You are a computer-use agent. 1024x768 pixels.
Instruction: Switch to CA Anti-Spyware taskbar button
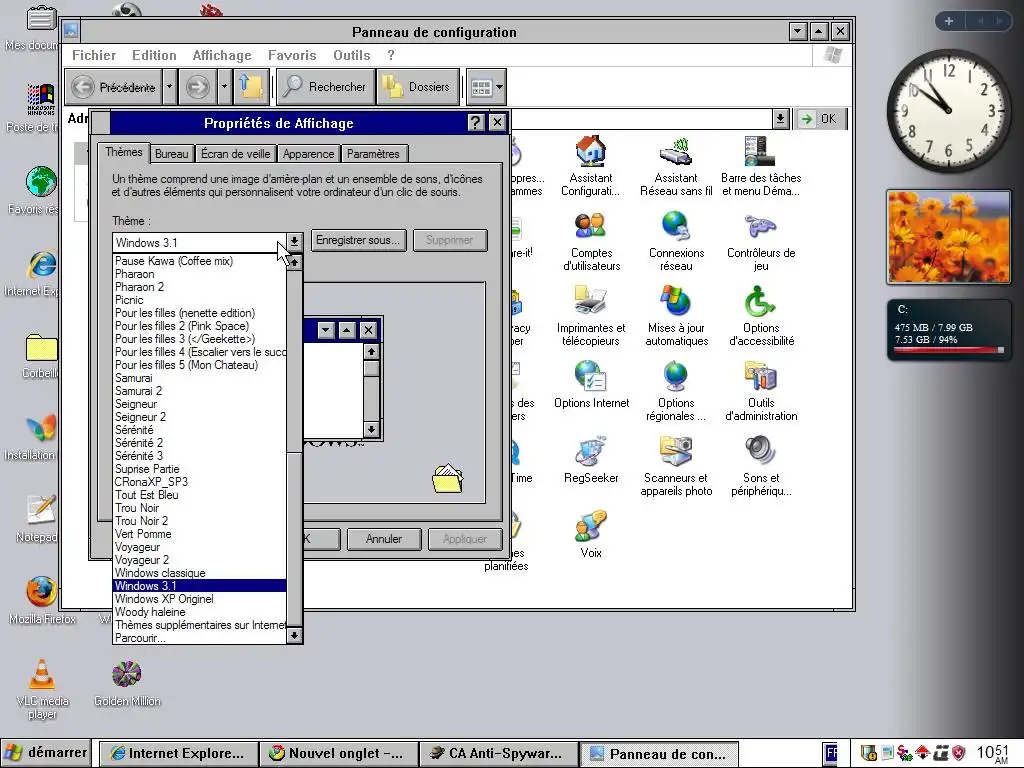point(498,754)
